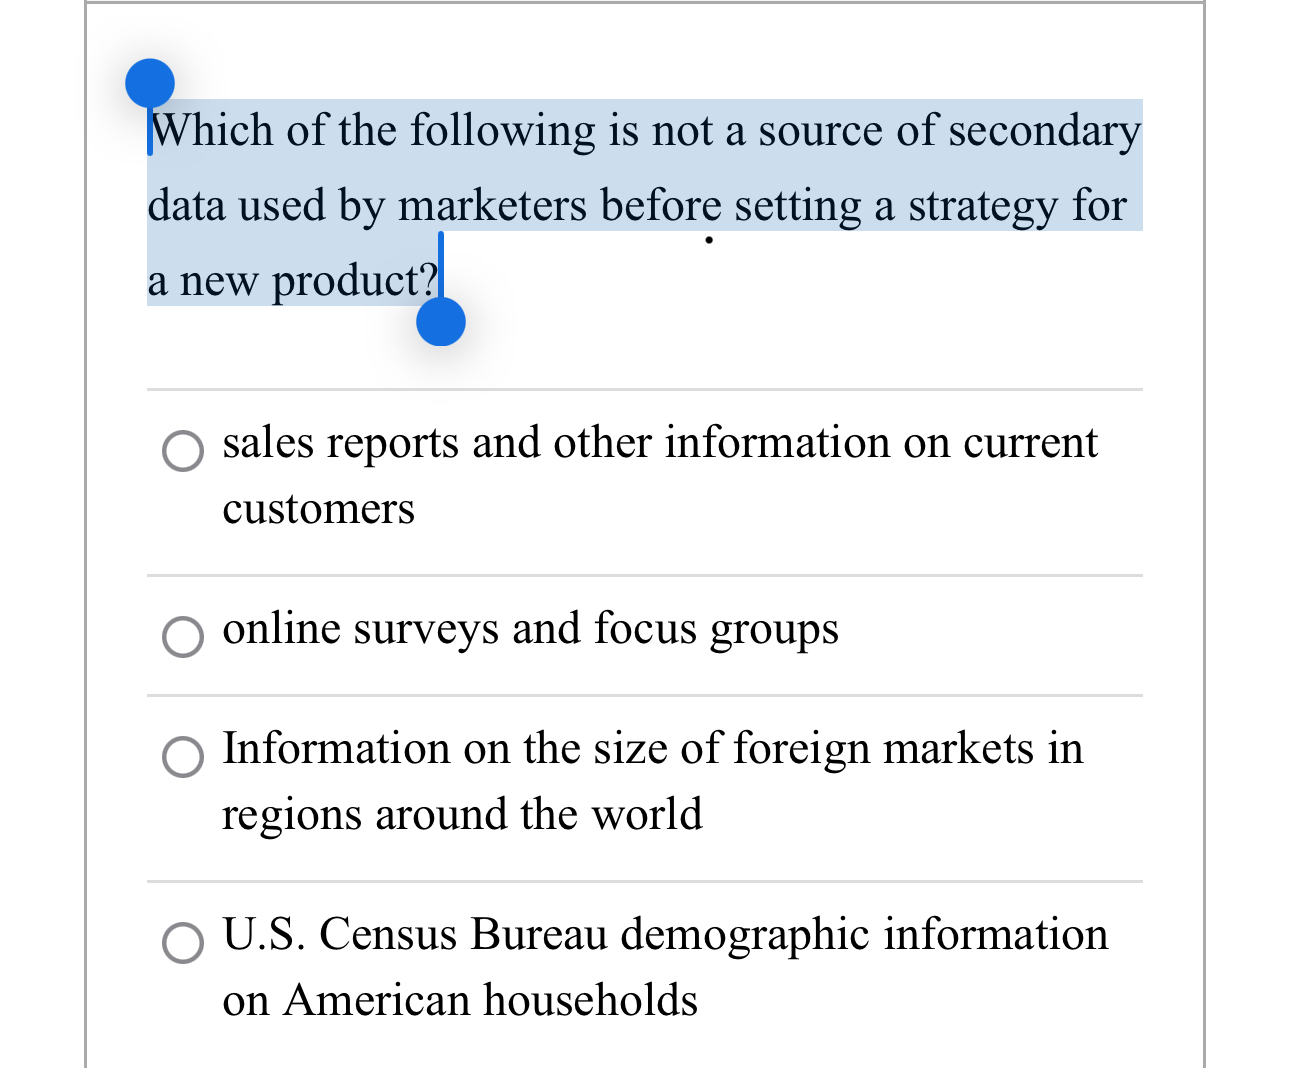This screenshot has width=1290, height=1068.
Task: Click the text cursor after 'product?'
Action: (443, 272)
